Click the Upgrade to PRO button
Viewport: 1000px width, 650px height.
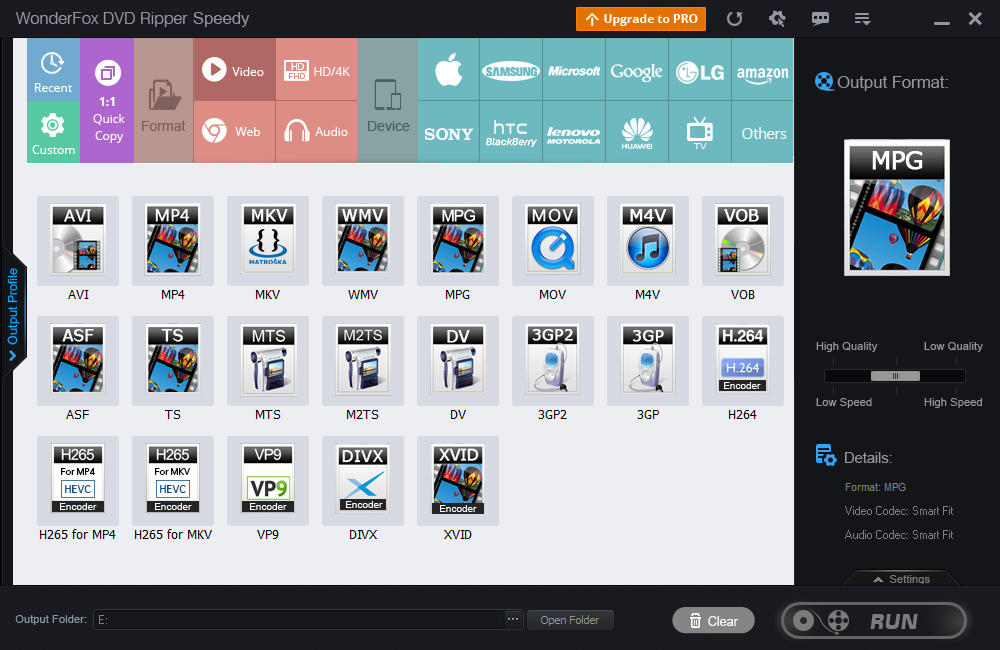point(640,18)
